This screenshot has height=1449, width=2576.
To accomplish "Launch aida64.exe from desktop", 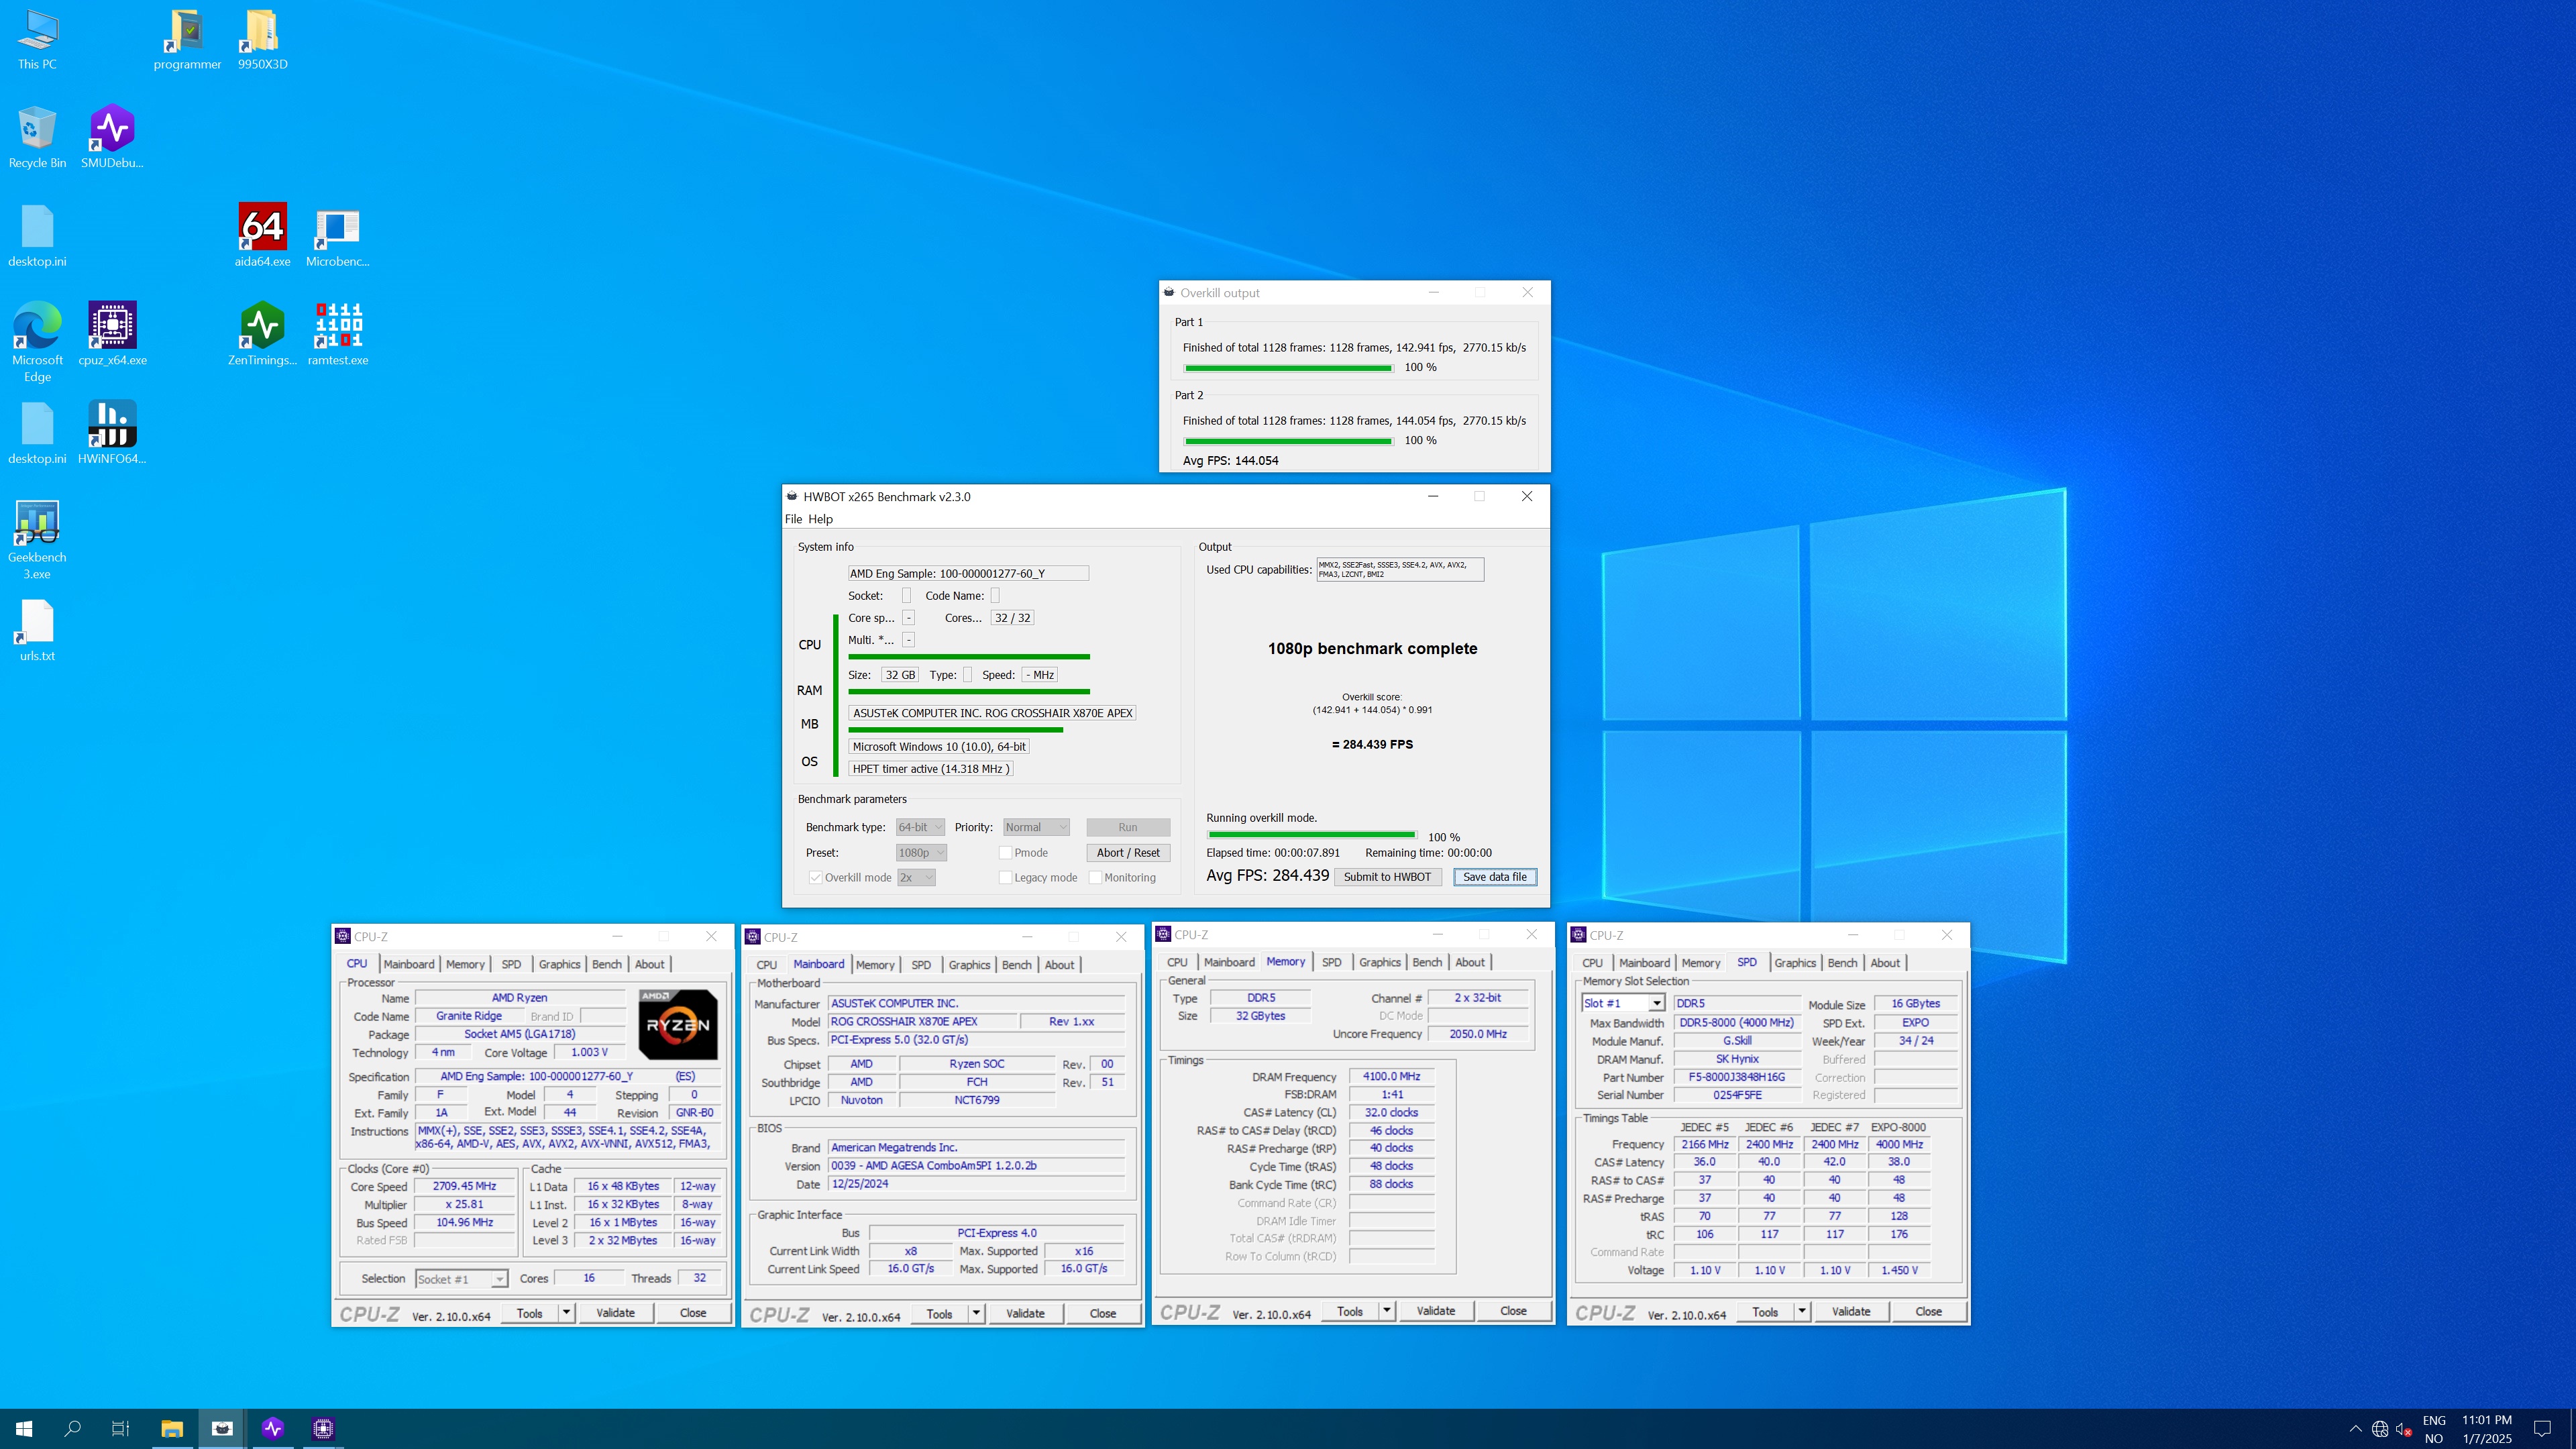I will [262, 236].
